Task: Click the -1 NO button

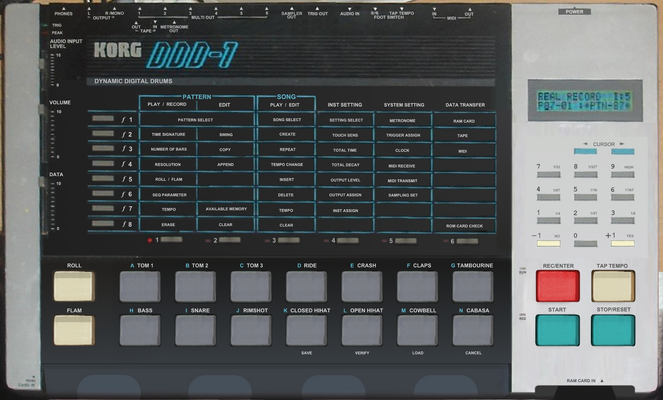Action: [x=548, y=244]
